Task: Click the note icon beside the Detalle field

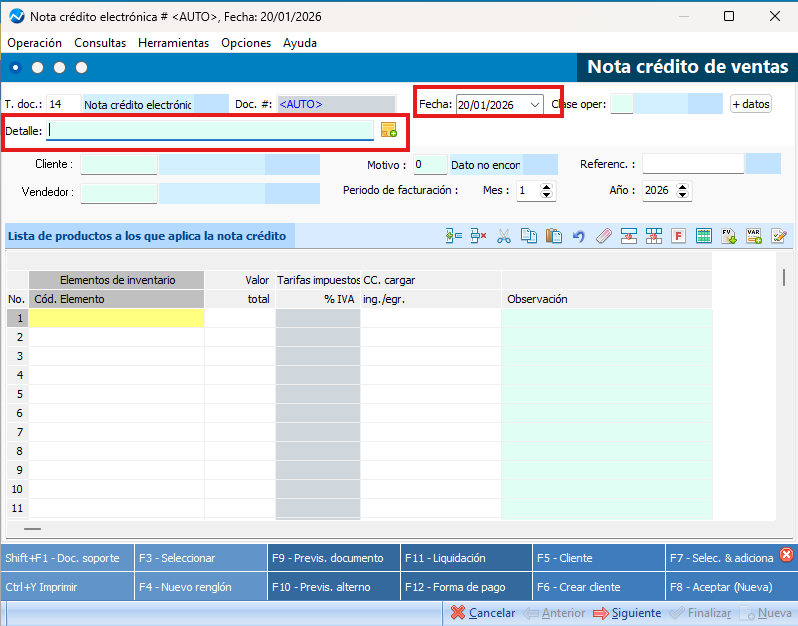Action: pyautogui.click(x=389, y=130)
